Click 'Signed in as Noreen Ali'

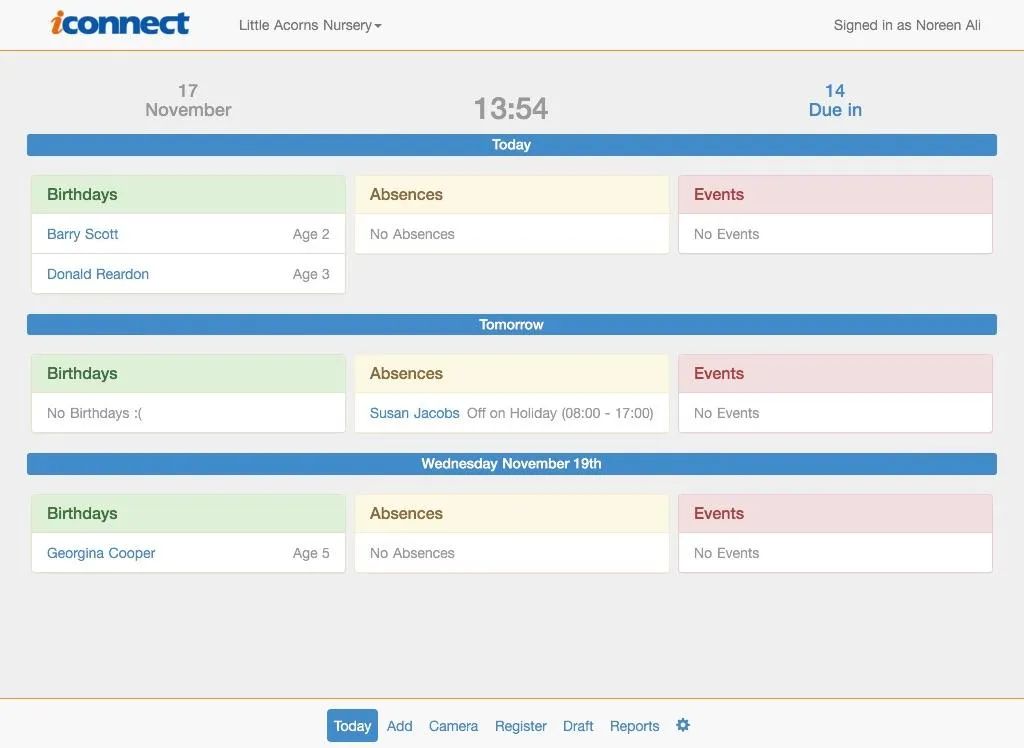(x=906, y=25)
